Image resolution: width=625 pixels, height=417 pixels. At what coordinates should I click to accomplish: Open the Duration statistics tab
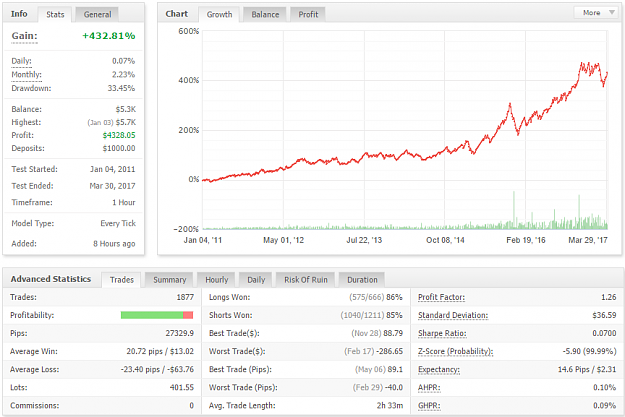tap(362, 280)
